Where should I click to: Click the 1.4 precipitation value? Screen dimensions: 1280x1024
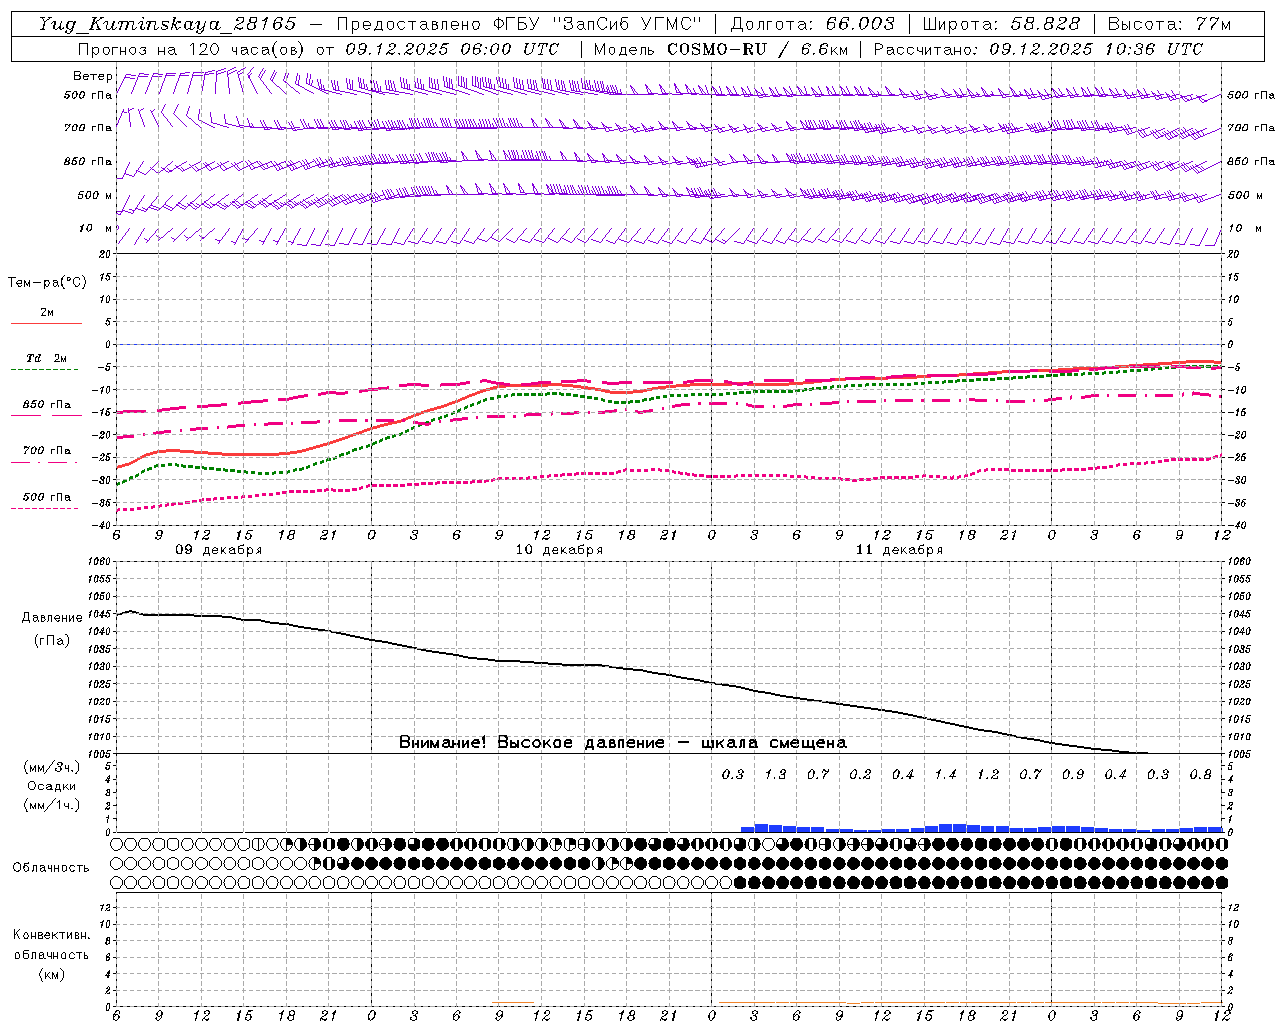tap(945, 774)
